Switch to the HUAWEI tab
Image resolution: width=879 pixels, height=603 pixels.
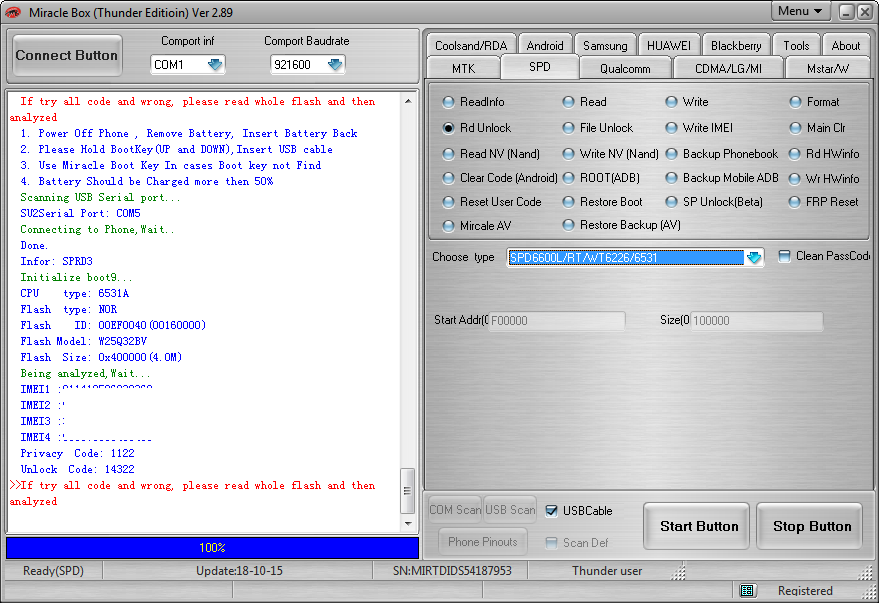click(669, 45)
